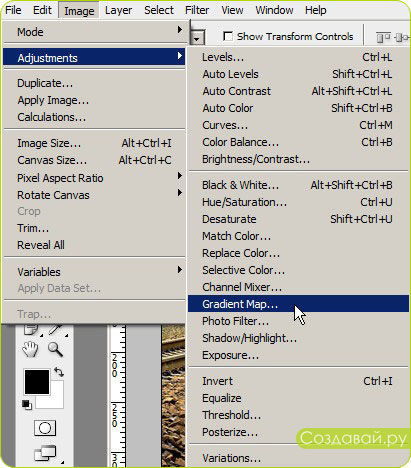Click the Align top edges icon
411x468 pixels.
383,37
